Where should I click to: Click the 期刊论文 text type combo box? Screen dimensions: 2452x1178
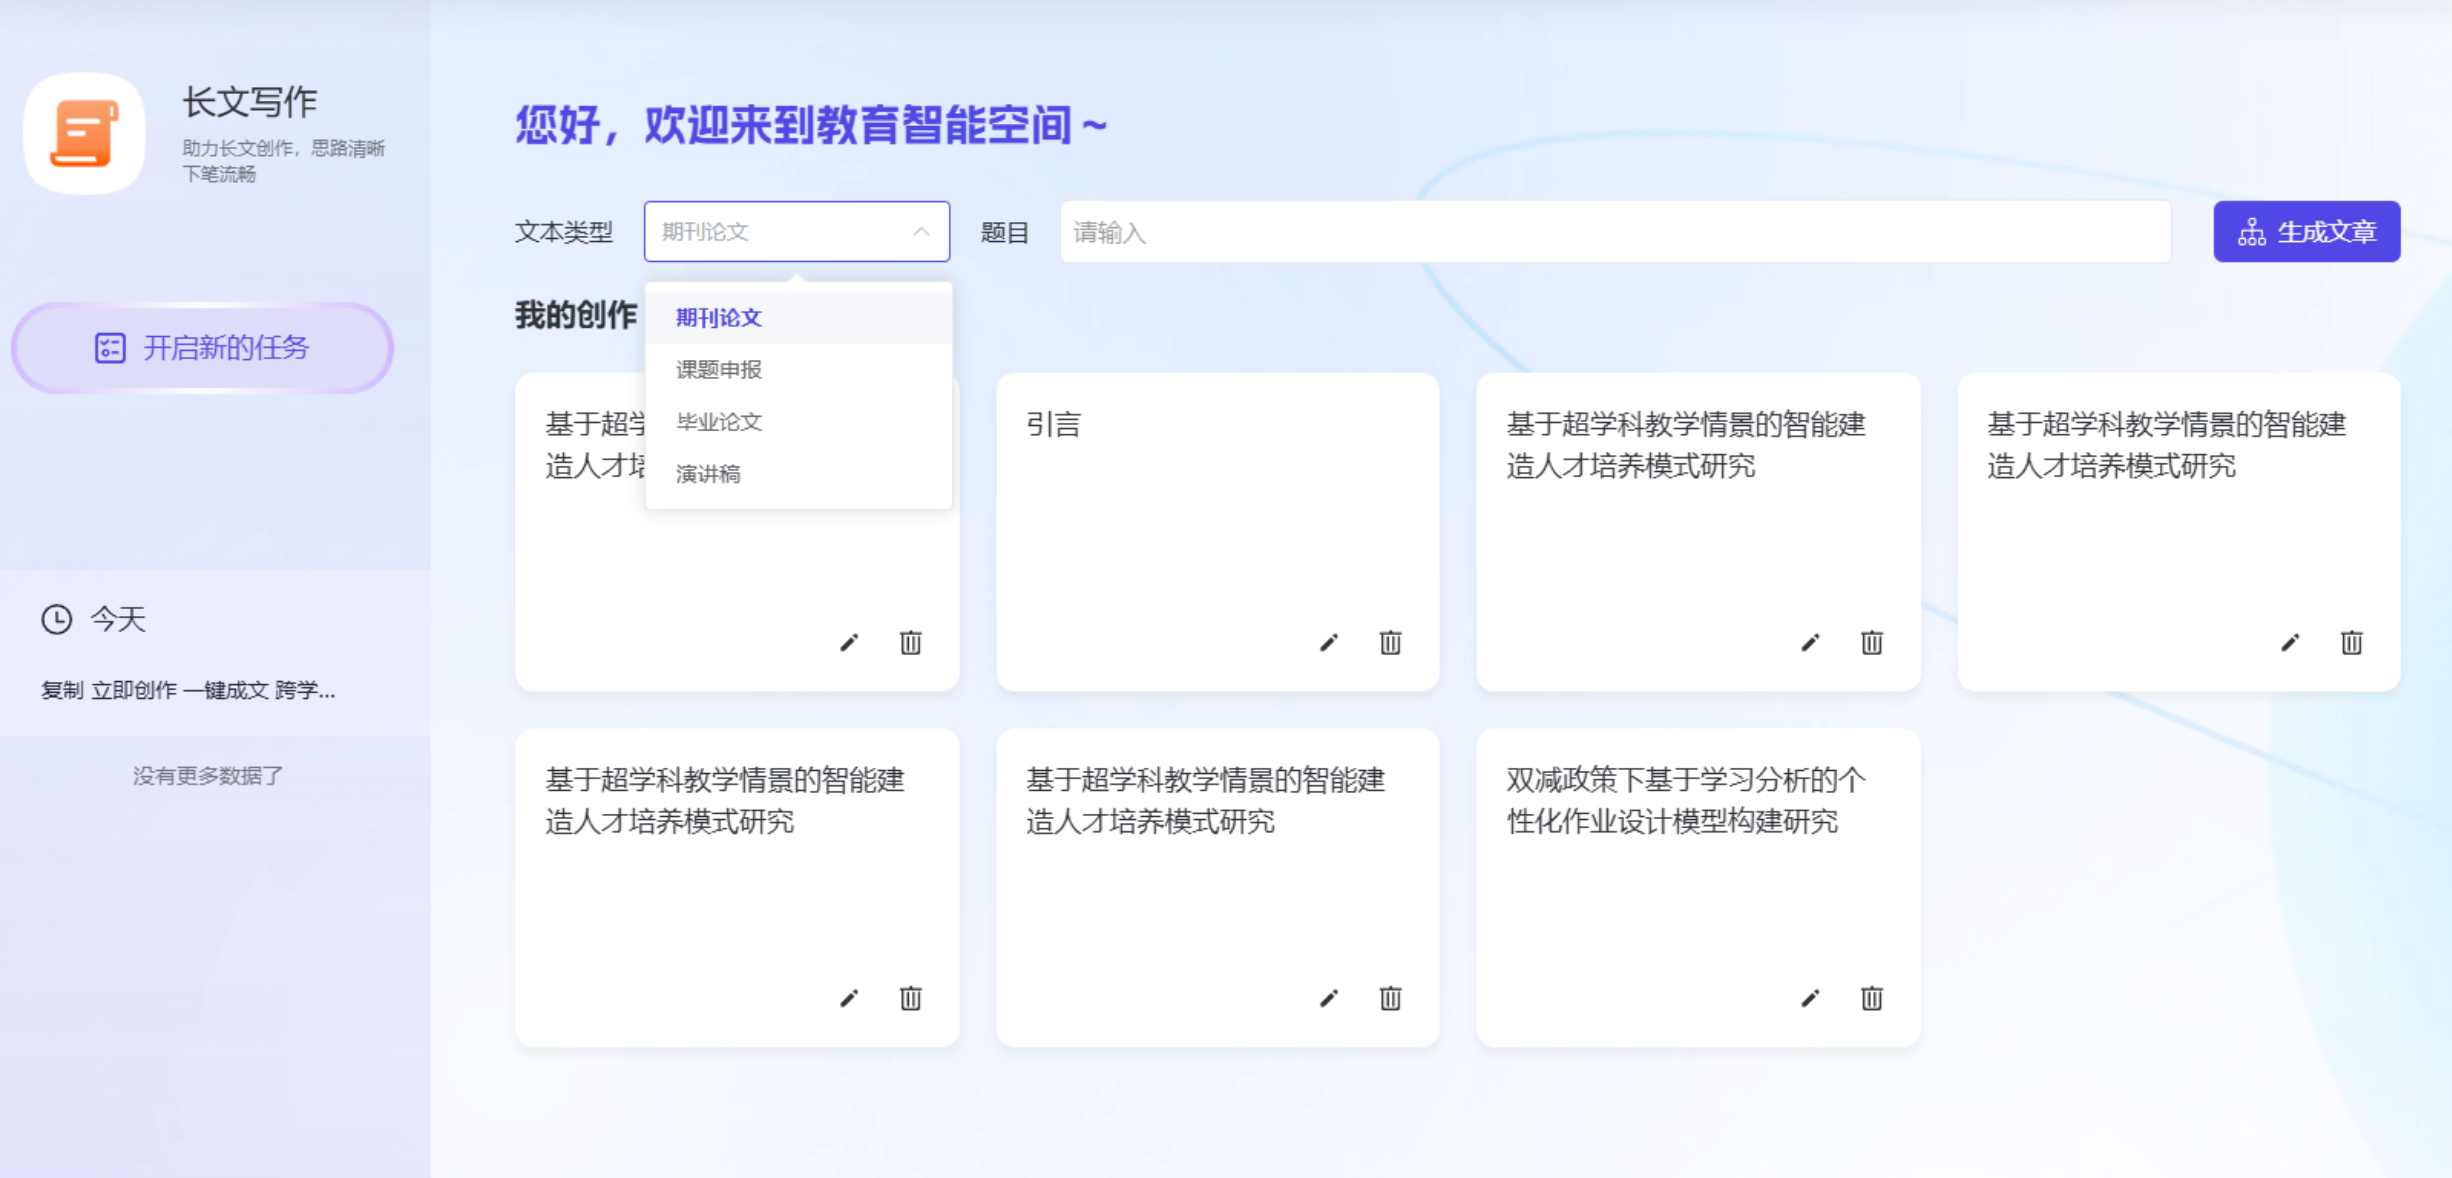(x=780, y=232)
